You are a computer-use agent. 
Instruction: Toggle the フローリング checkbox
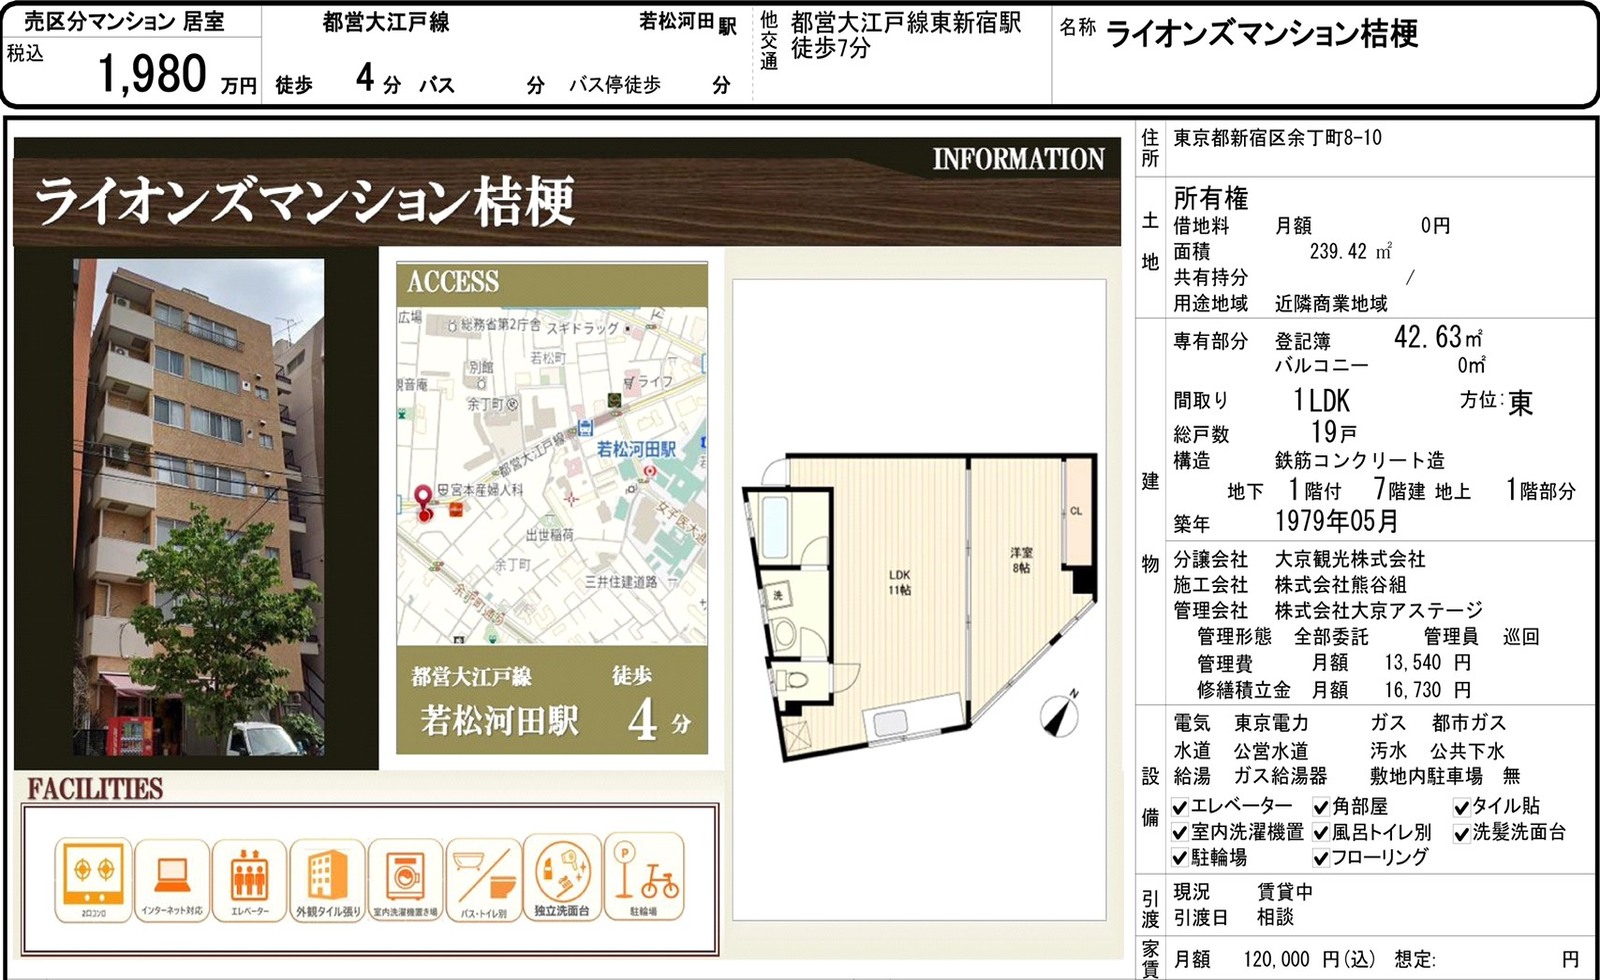click(x=1321, y=858)
